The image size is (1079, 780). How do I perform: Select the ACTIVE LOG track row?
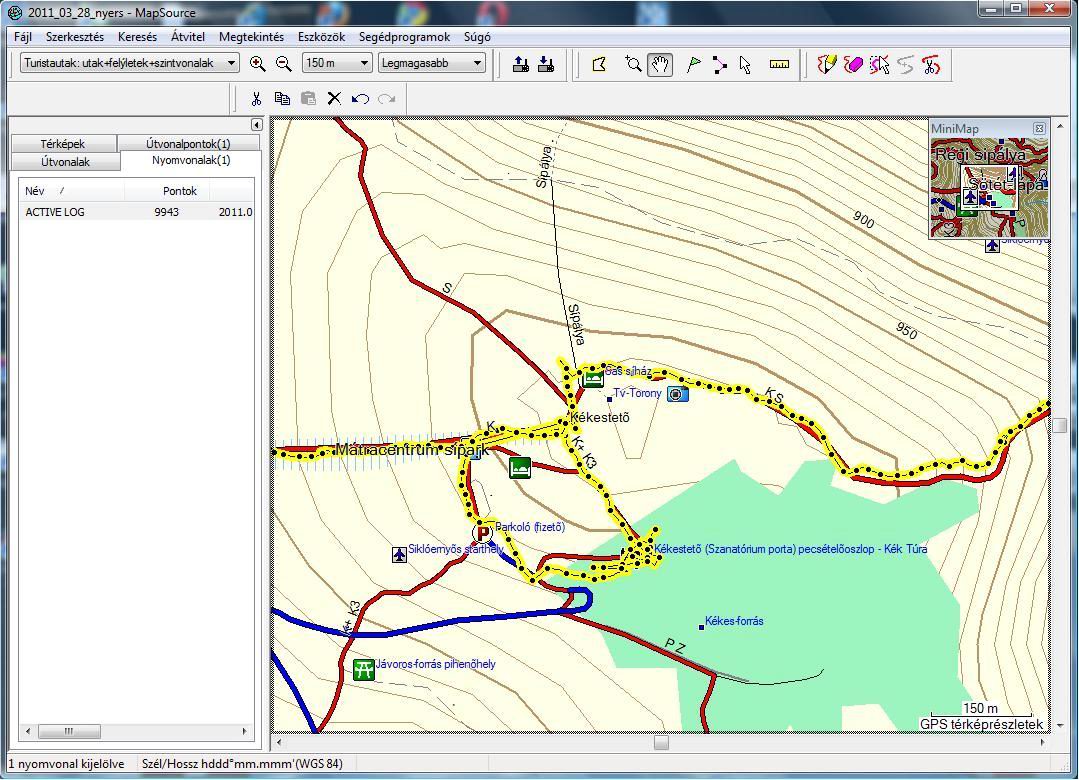137,212
